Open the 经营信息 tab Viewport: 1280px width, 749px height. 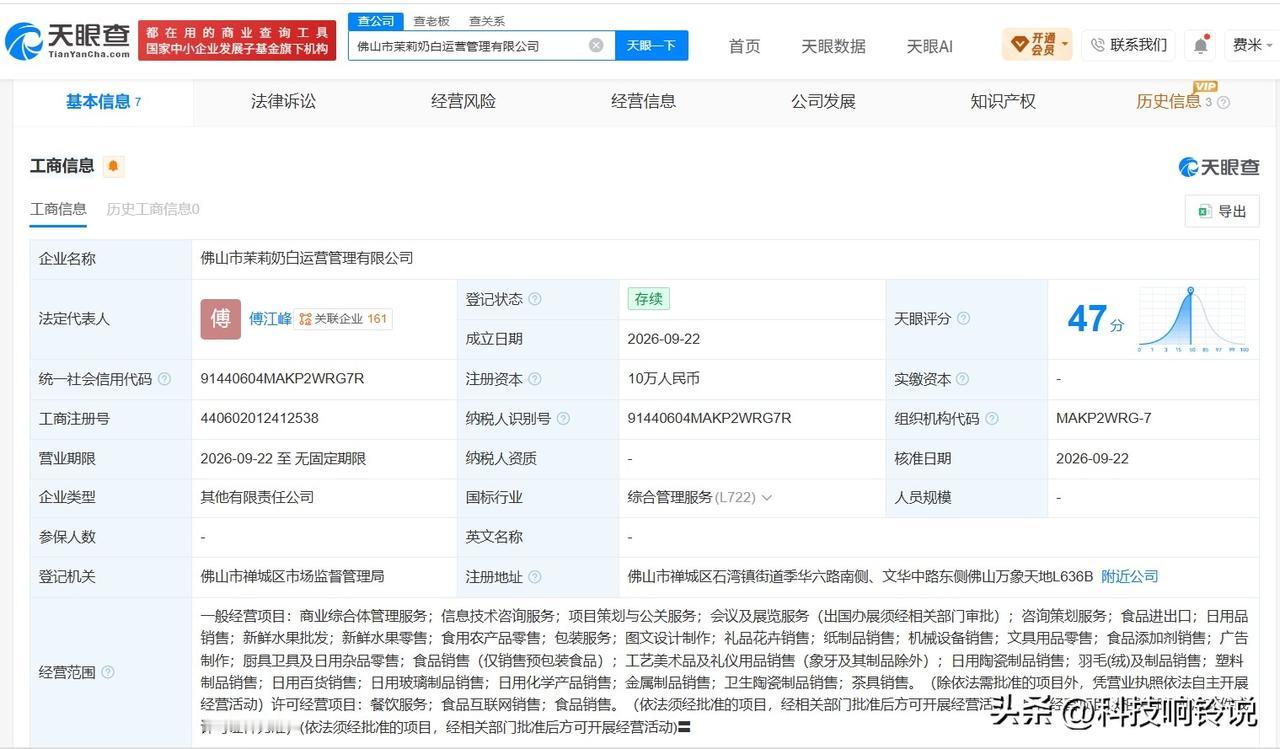(643, 101)
